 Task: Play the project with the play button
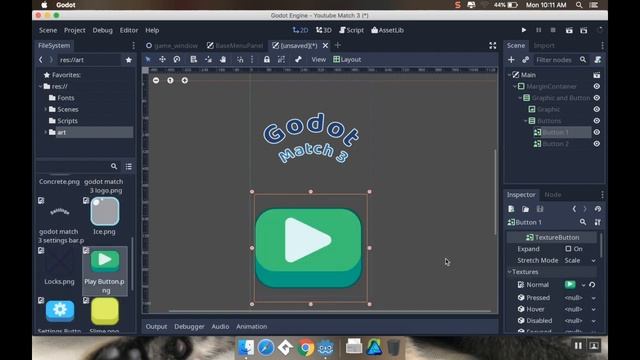coord(524,30)
